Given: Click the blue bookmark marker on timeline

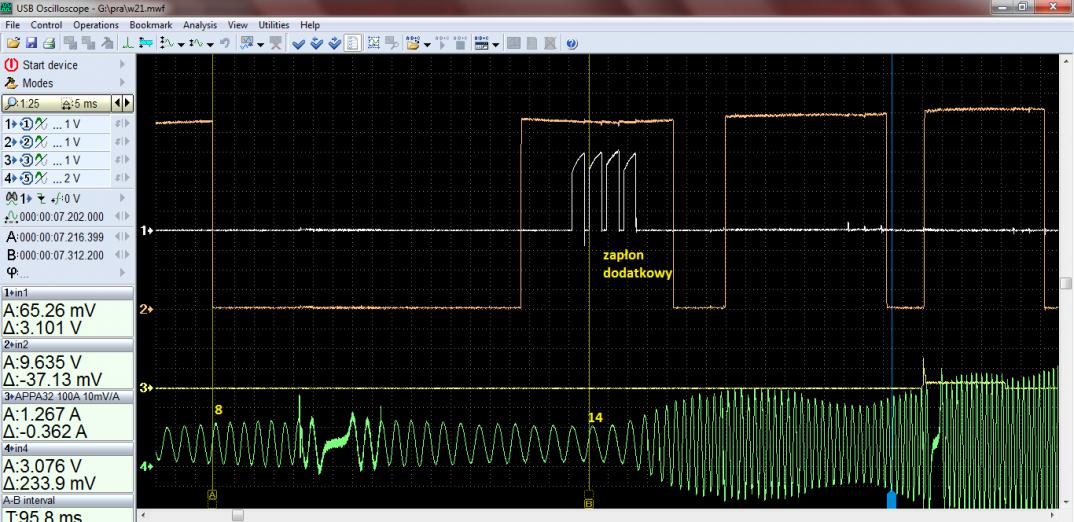Looking at the screenshot, I should pyautogui.click(x=890, y=499).
